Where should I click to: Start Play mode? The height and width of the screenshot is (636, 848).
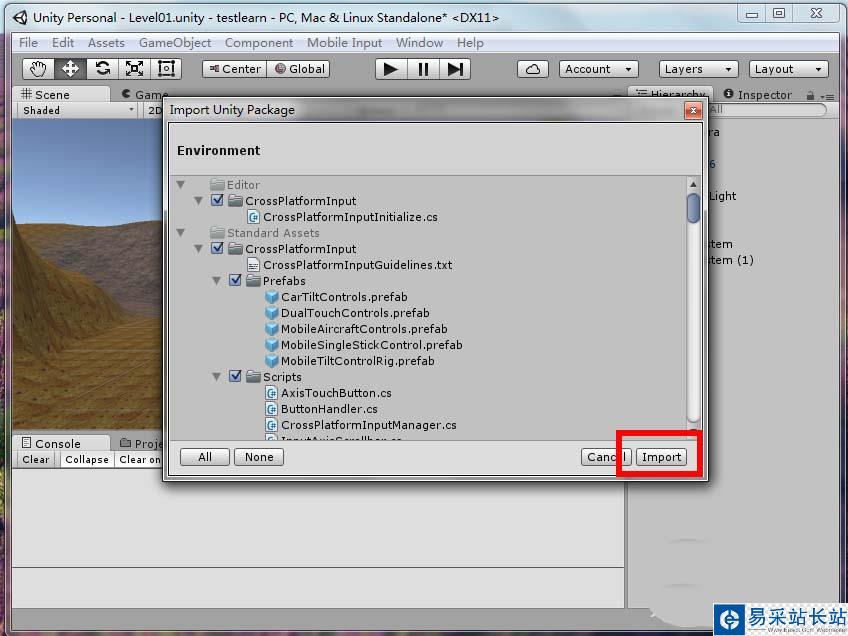[x=391, y=69]
